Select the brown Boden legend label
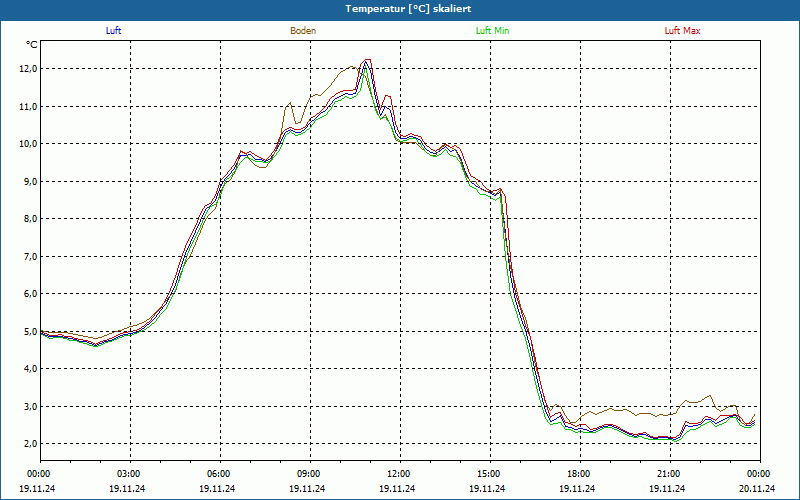 pos(303,31)
